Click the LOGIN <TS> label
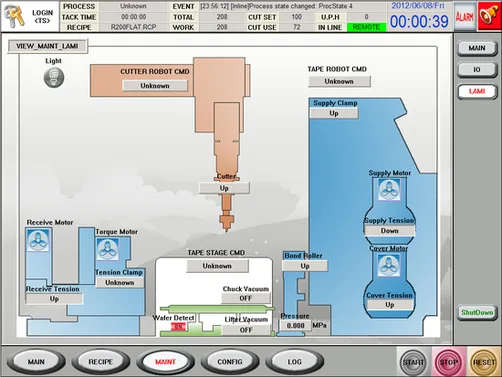Image resolution: width=502 pixels, height=377 pixels. click(x=42, y=16)
